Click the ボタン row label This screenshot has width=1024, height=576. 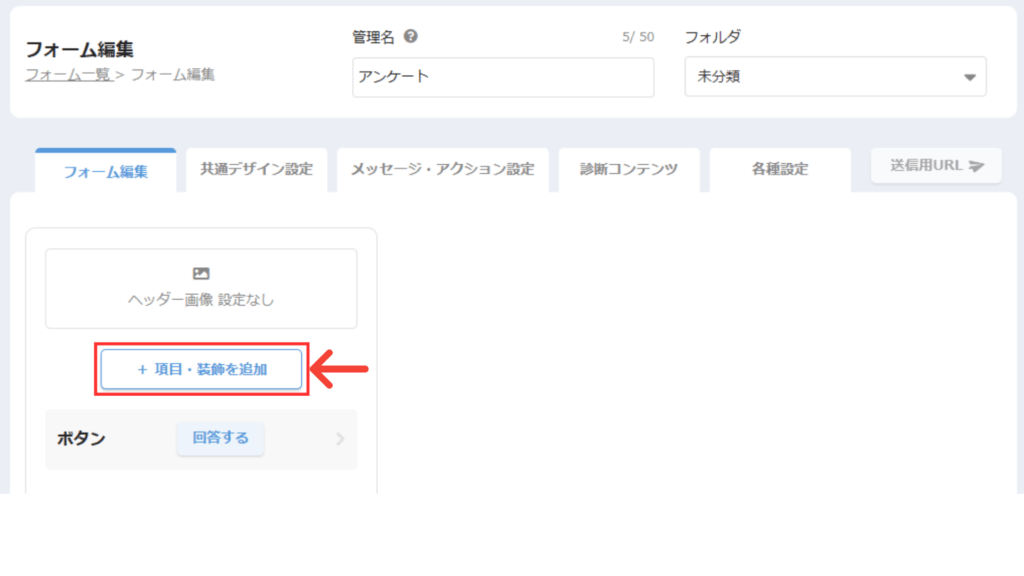pos(80,439)
